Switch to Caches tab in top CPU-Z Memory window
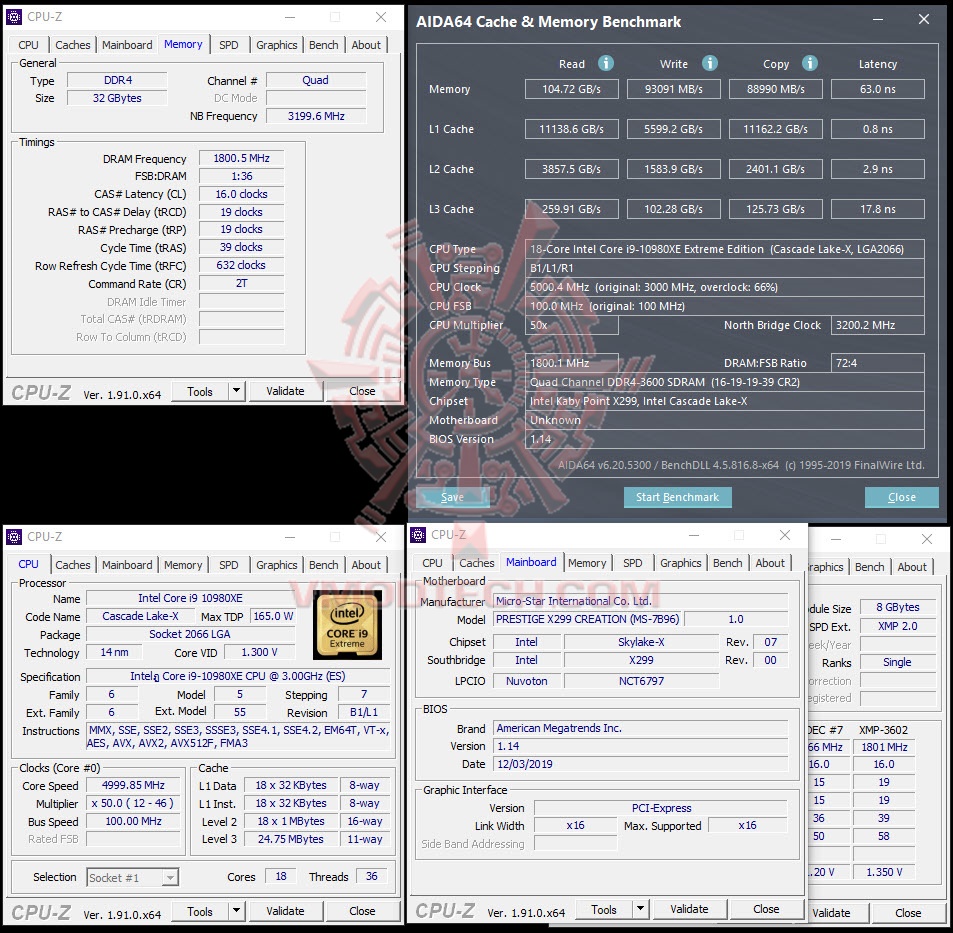 coord(72,45)
